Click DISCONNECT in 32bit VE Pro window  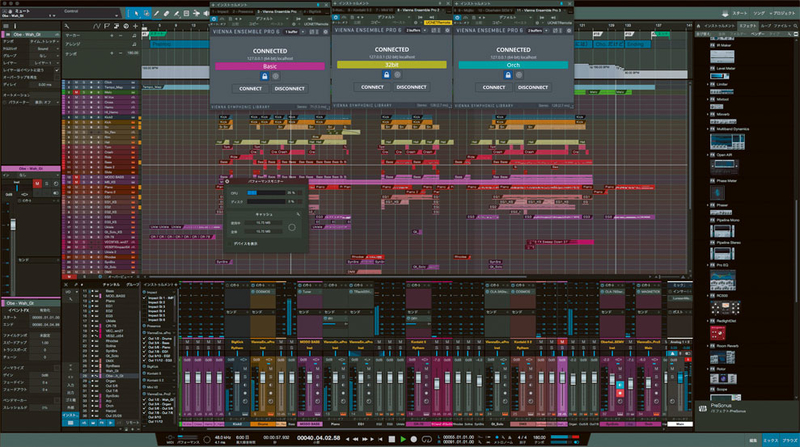click(x=411, y=87)
